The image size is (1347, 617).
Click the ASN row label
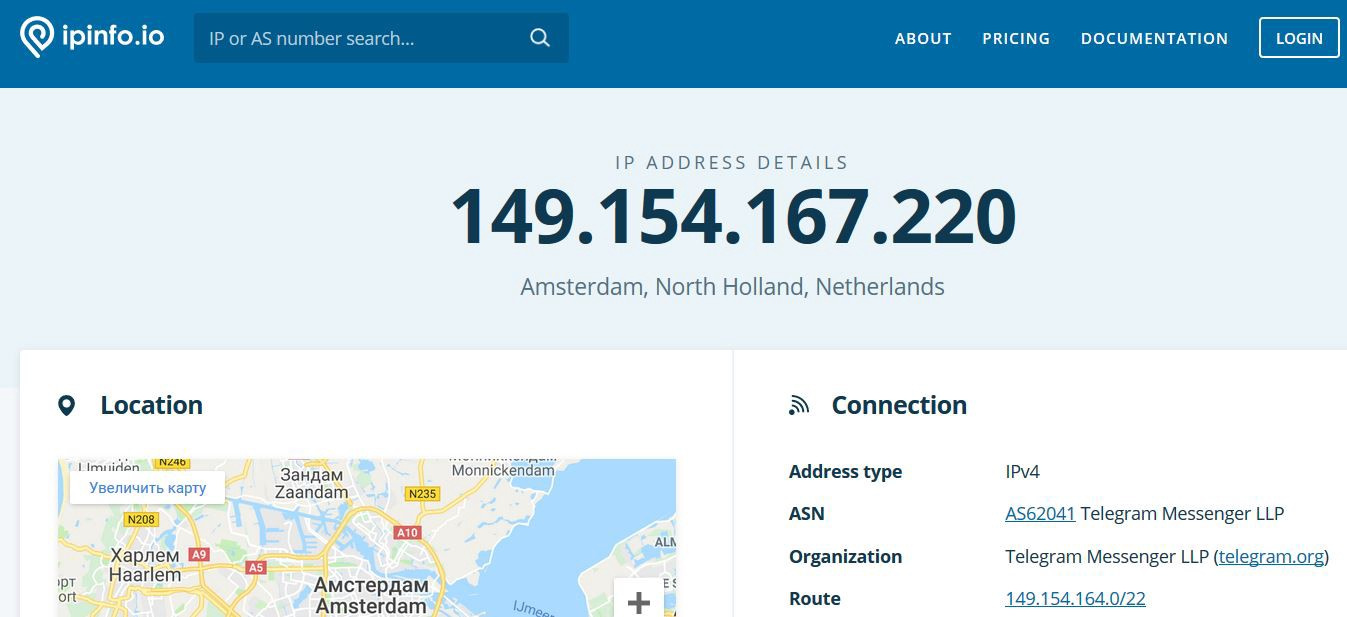[x=806, y=514]
